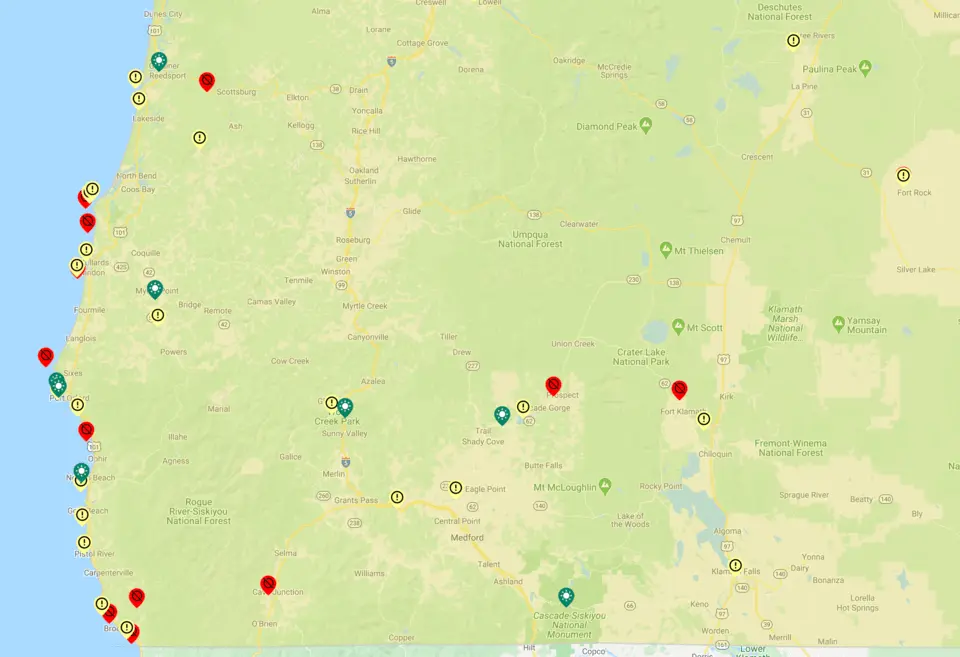Open the teal marker near Trail
The image size is (960, 657).
pyautogui.click(x=502, y=415)
